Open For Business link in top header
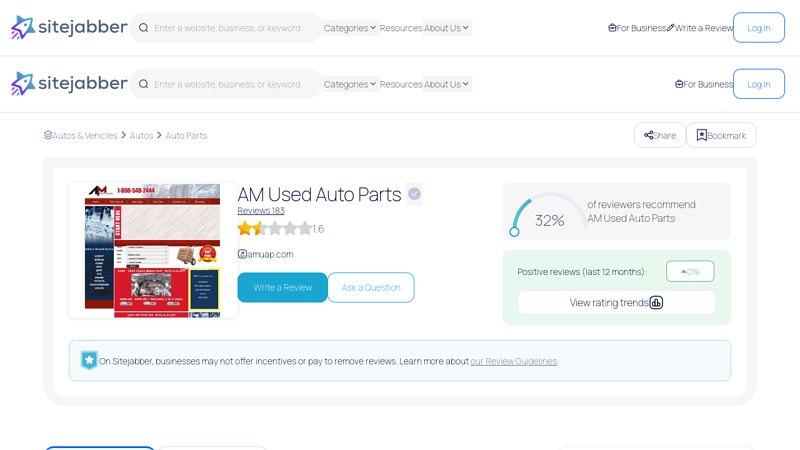 tap(637, 28)
